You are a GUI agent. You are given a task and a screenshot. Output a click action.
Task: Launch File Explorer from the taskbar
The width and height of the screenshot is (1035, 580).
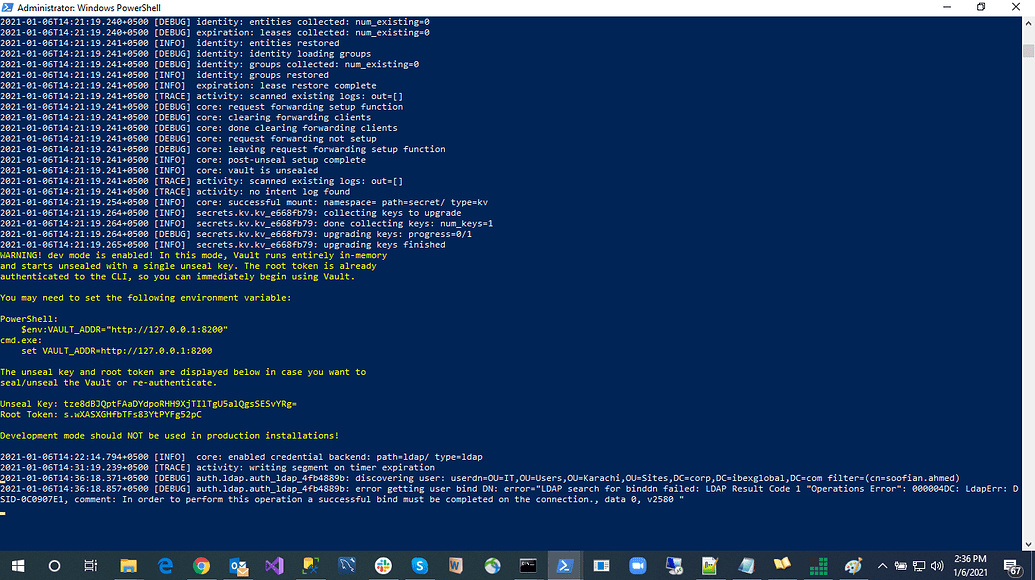click(128, 565)
